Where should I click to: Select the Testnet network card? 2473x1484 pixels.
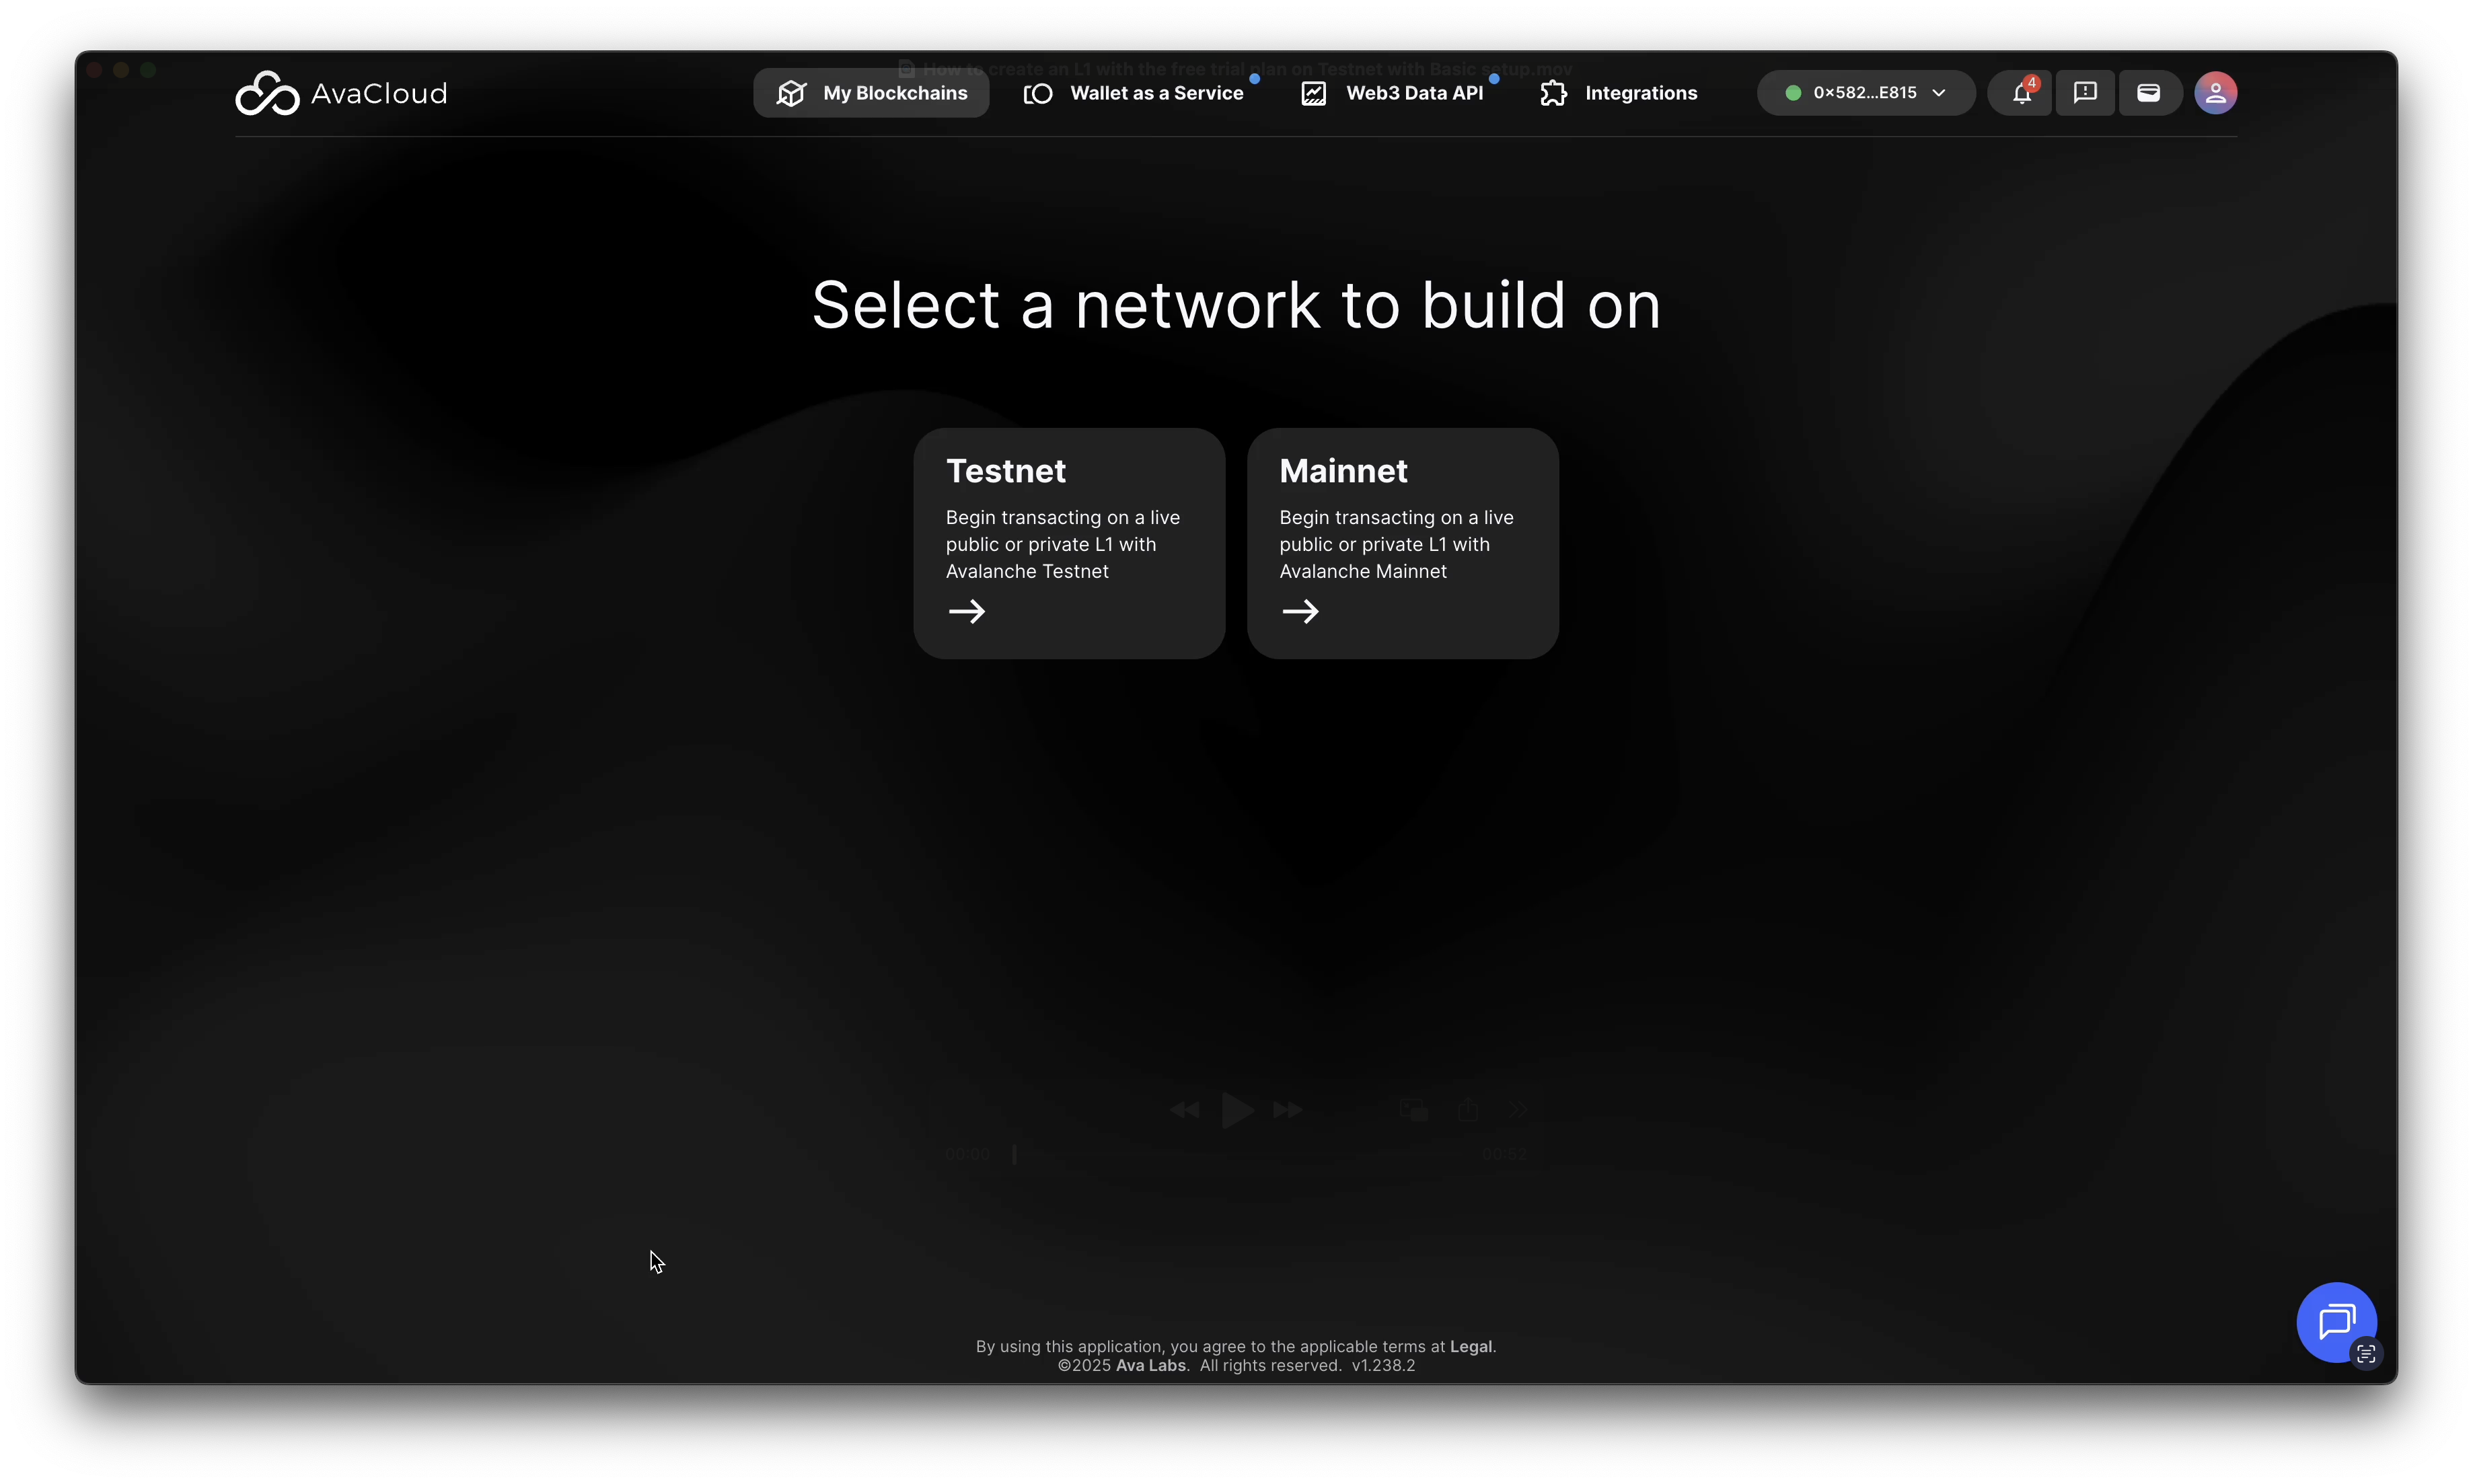(1069, 543)
